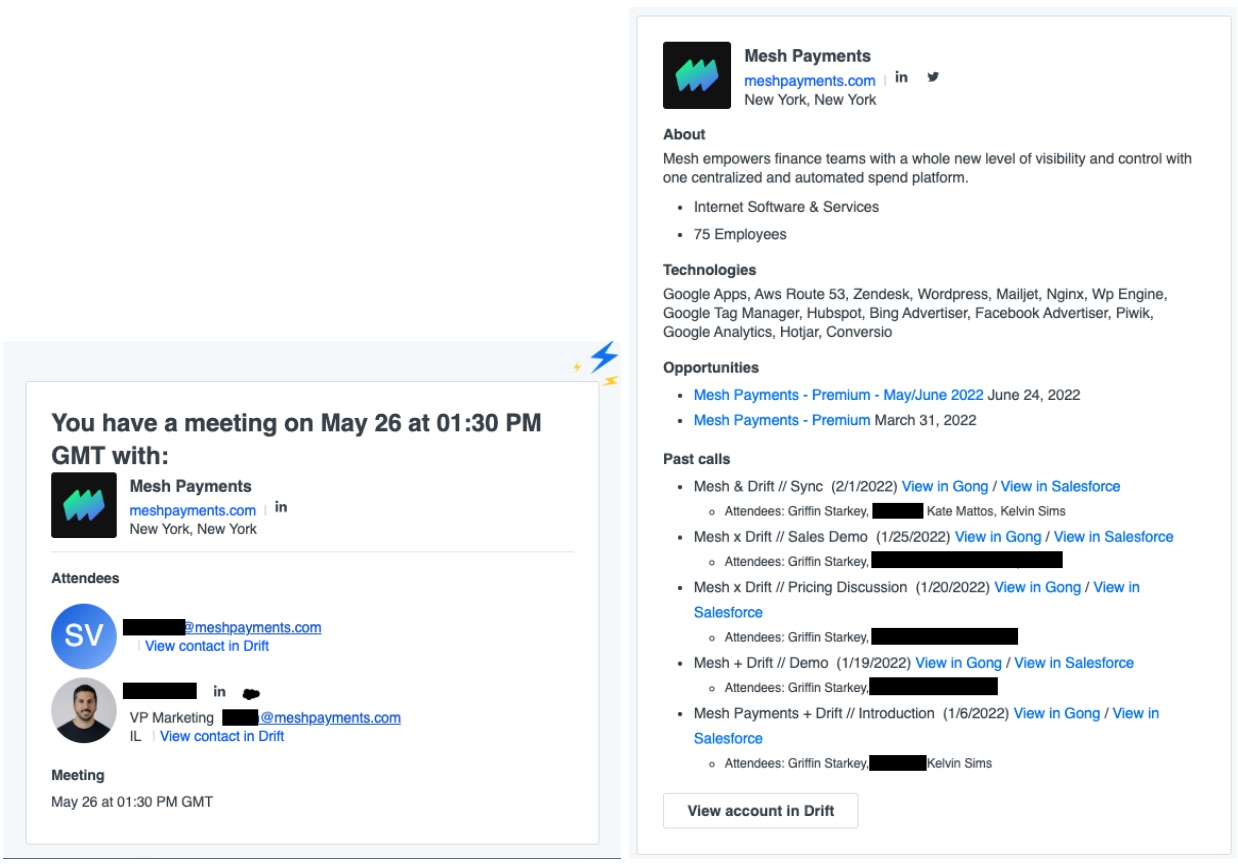Click View contact in Drift for VP Marketing
This screenshot has height=866, width=1238.
pos(222,736)
